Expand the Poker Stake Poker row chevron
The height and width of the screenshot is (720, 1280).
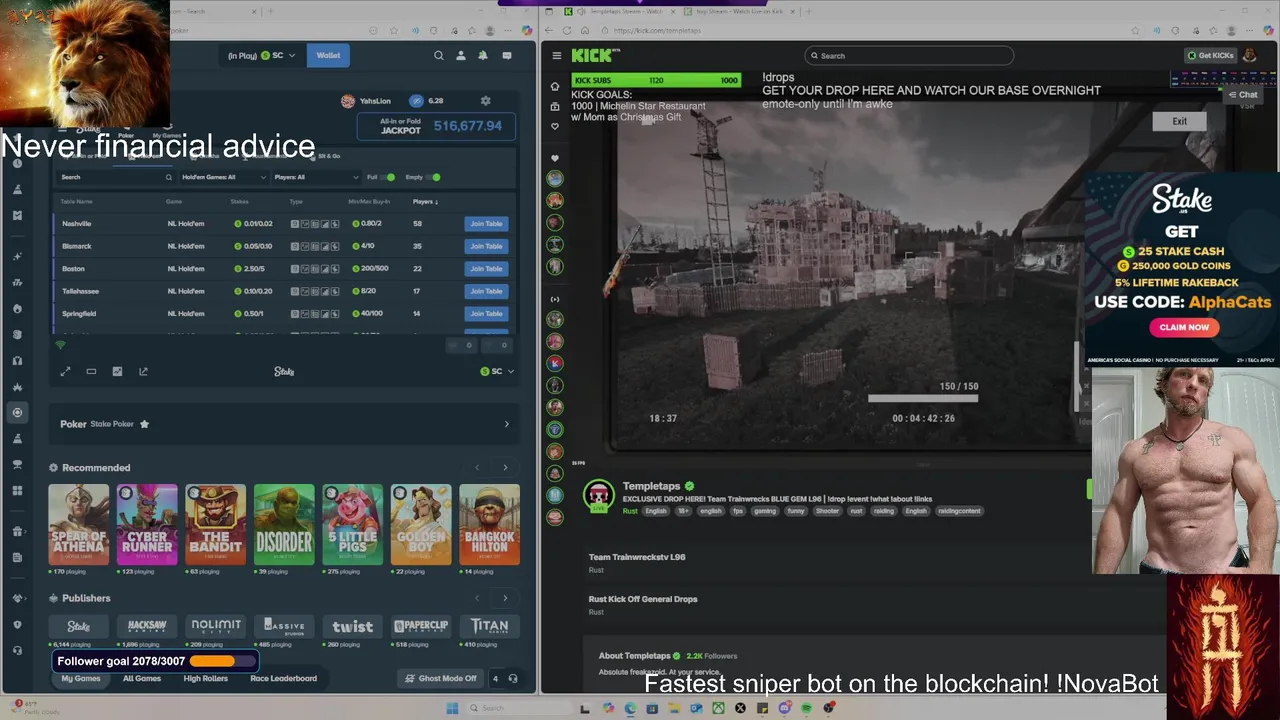(x=506, y=424)
